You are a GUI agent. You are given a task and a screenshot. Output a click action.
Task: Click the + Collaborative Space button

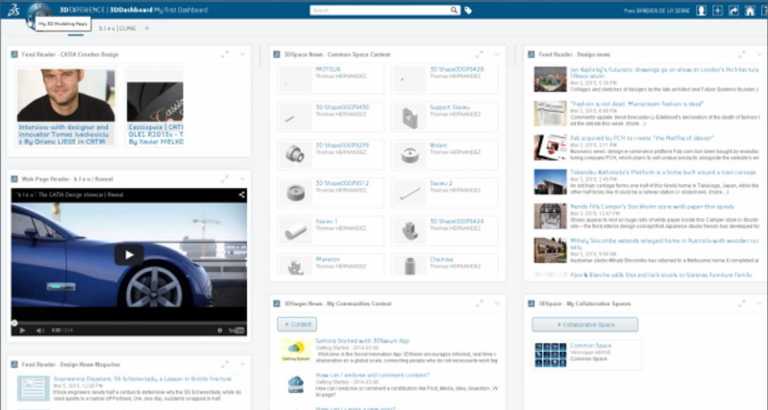(586, 324)
